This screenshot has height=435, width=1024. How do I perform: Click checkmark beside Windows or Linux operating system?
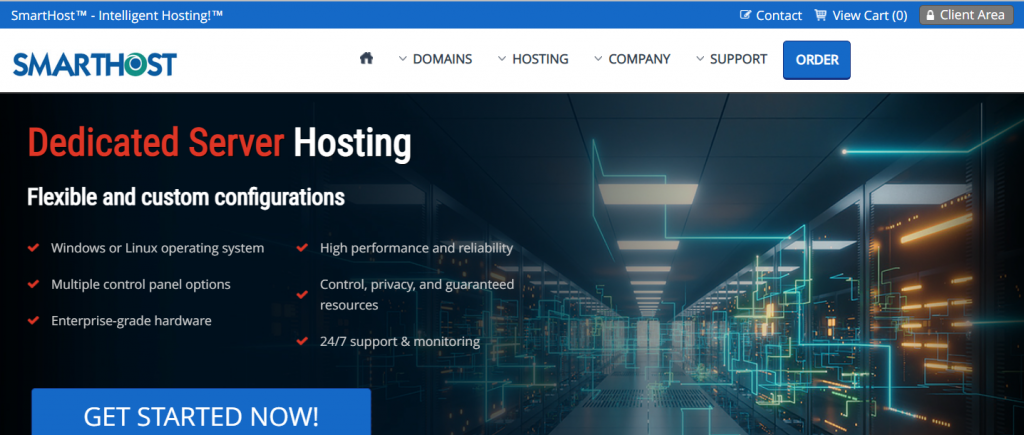[x=33, y=248]
